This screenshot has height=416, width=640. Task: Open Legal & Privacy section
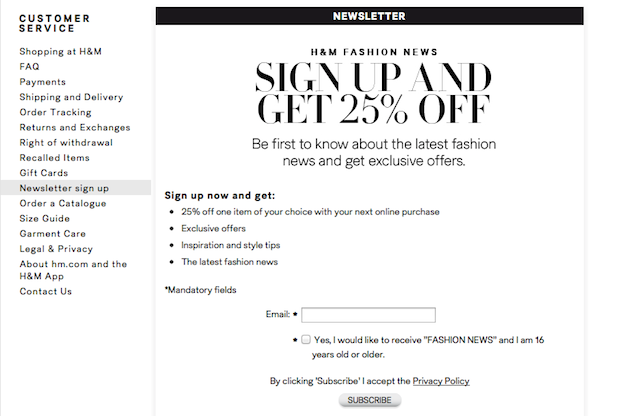(56, 249)
